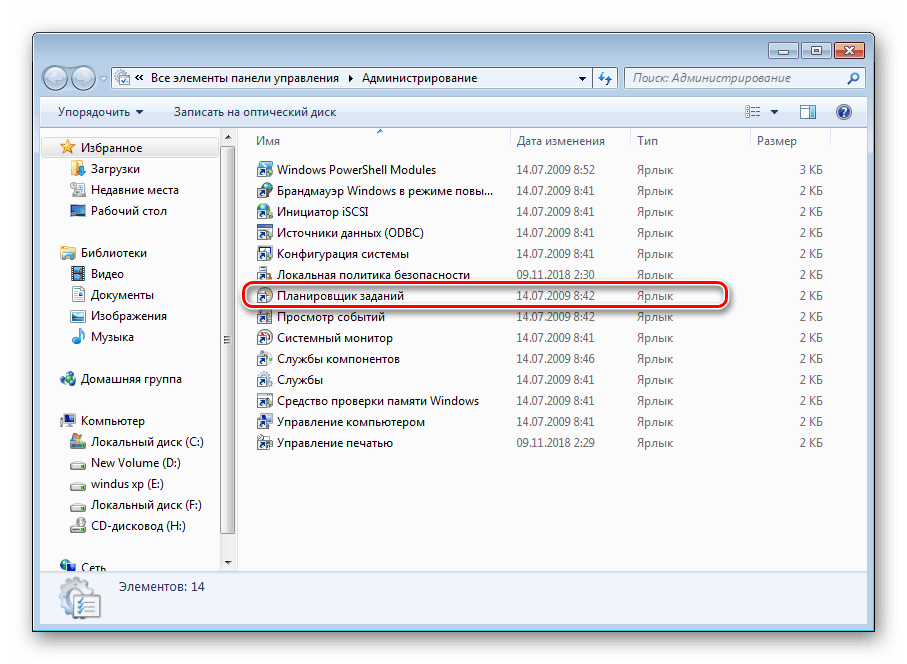Open the Упорядочить menu
This screenshot has height=664, width=907.
[x=100, y=112]
